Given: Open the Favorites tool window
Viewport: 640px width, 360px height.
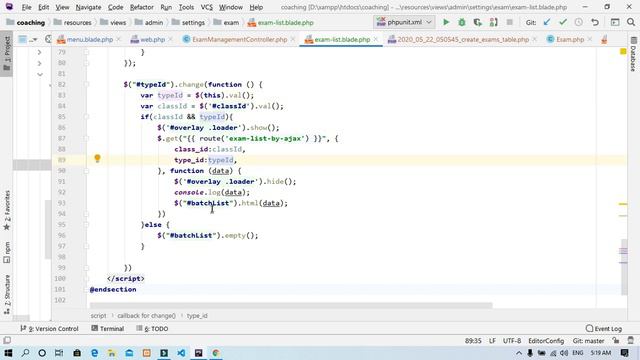Looking at the screenshot, I should [x=7, y=211].
